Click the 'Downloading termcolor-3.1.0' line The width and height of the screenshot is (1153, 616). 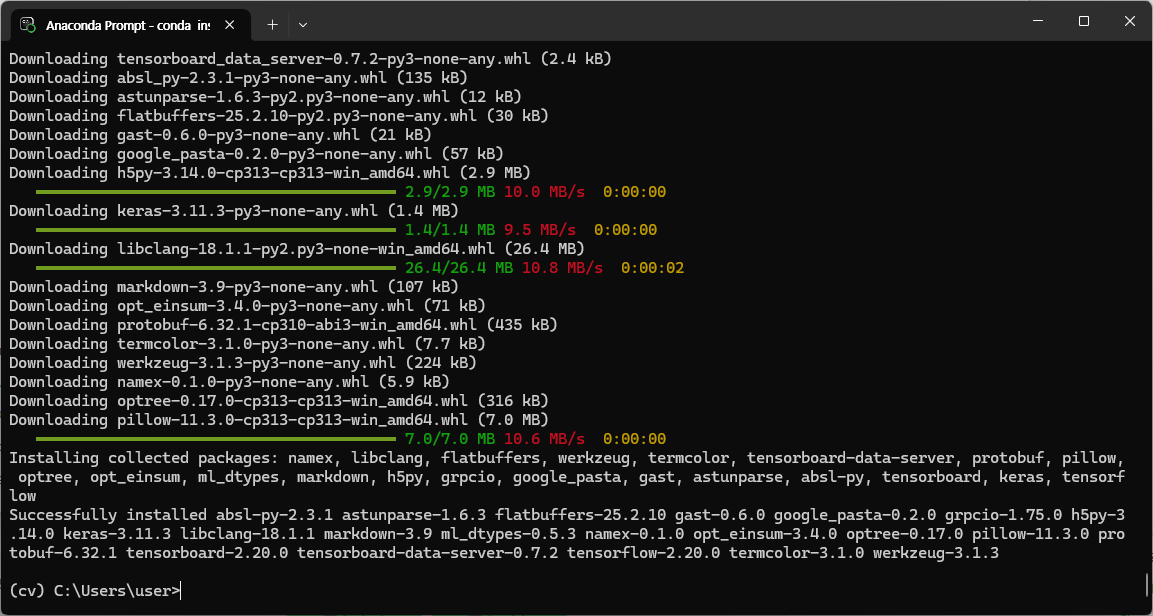point(248,343)
